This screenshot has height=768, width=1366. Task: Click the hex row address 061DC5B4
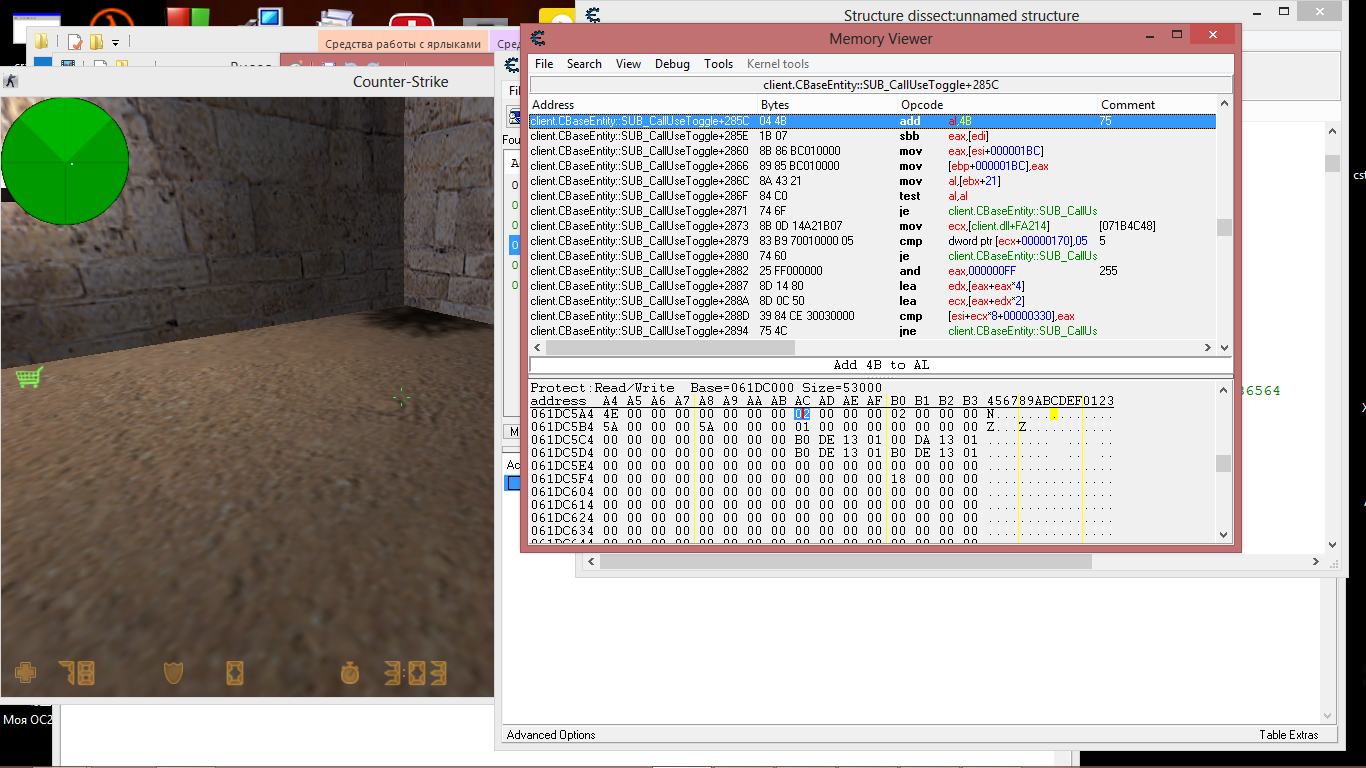[x=562, y=427]
